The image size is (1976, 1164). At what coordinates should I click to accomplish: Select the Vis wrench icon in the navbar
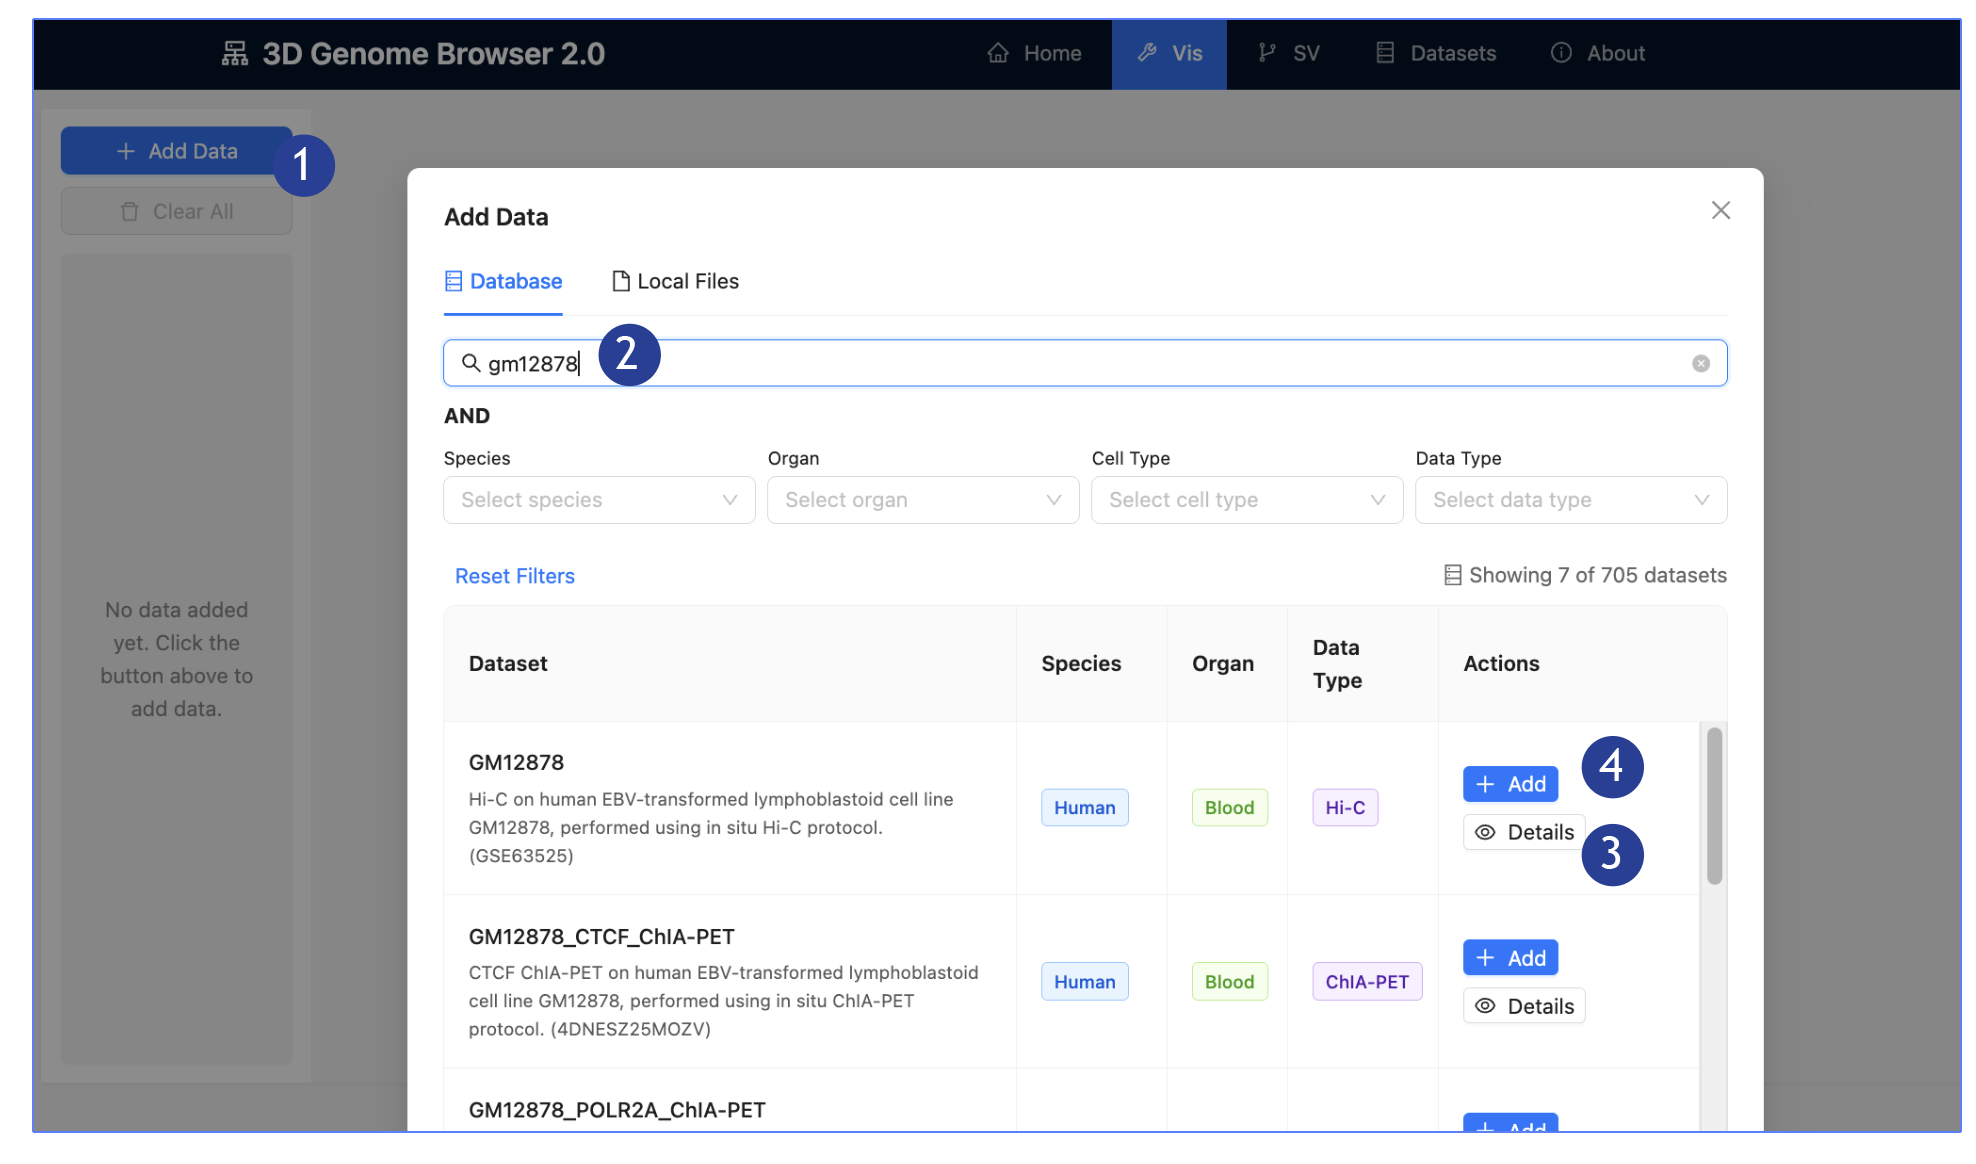tap(1147, 53)
